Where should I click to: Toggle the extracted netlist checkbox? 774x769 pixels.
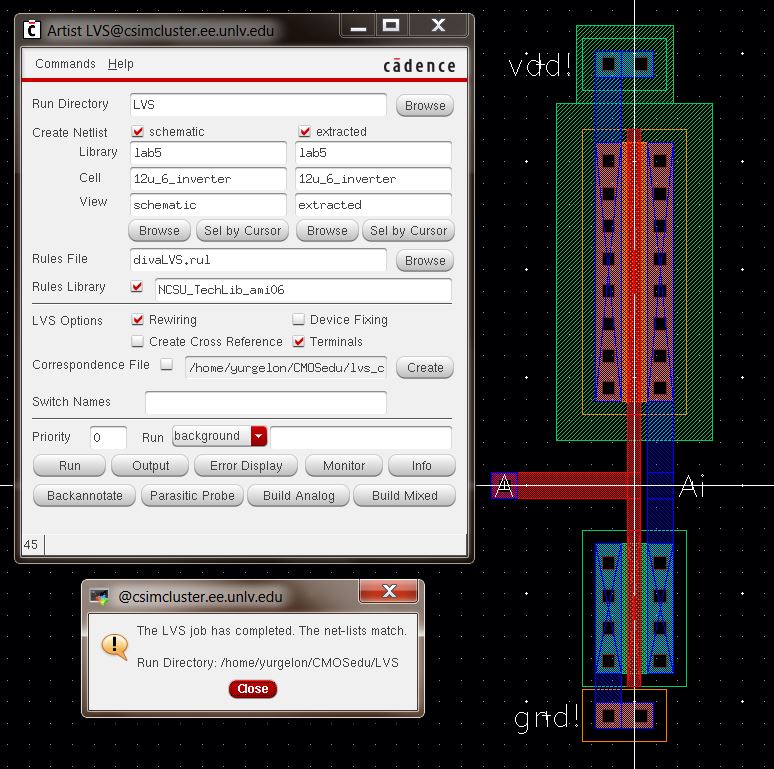click(305, 131)
